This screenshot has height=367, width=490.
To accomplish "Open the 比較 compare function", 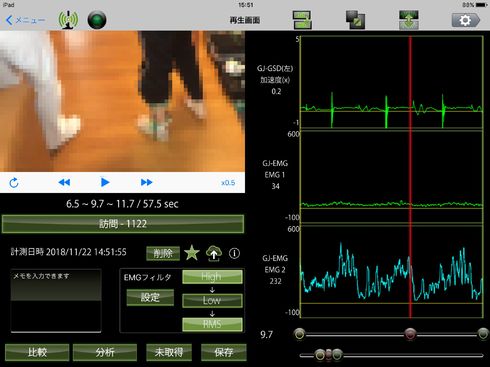I will (x=37, y=352).
